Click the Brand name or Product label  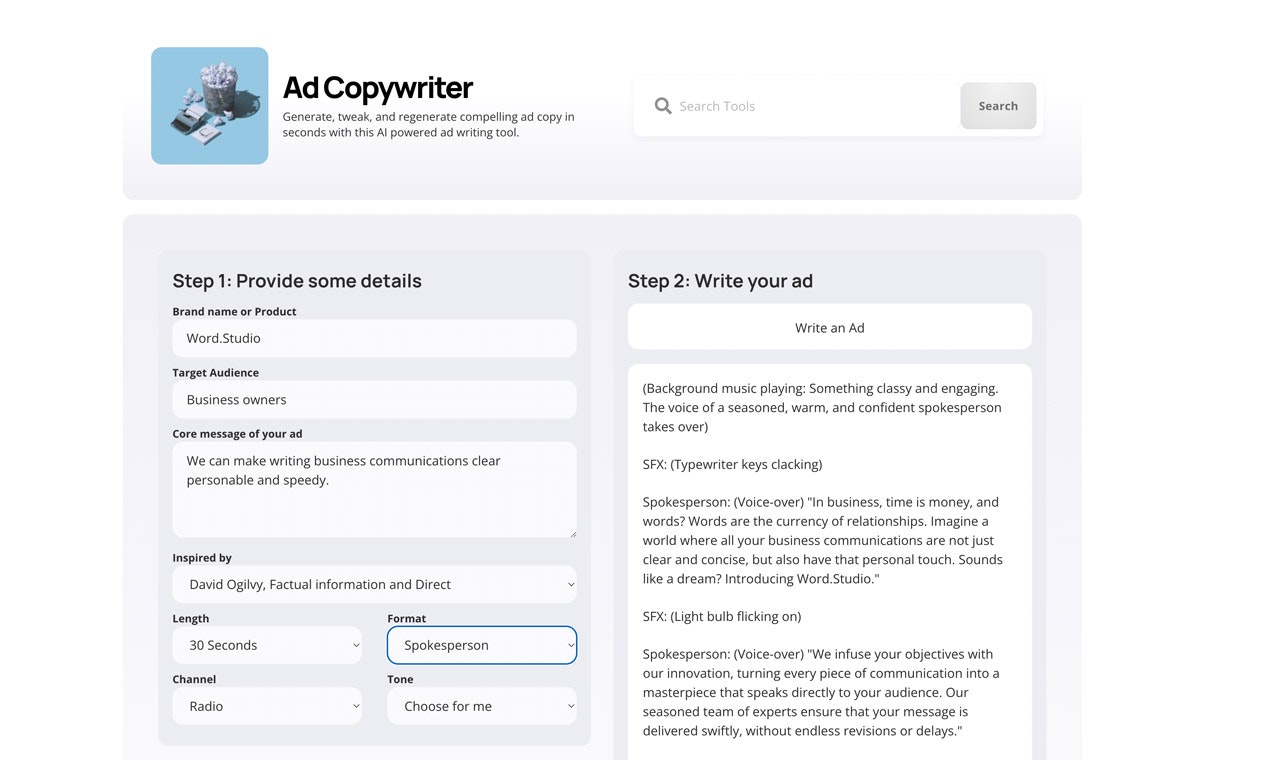coord(235,312)
